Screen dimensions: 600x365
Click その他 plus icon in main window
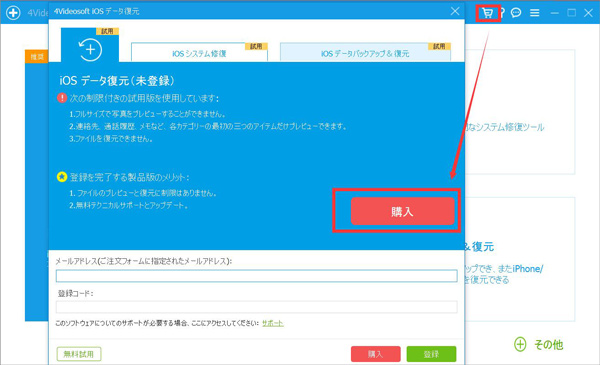pos(520,344)
